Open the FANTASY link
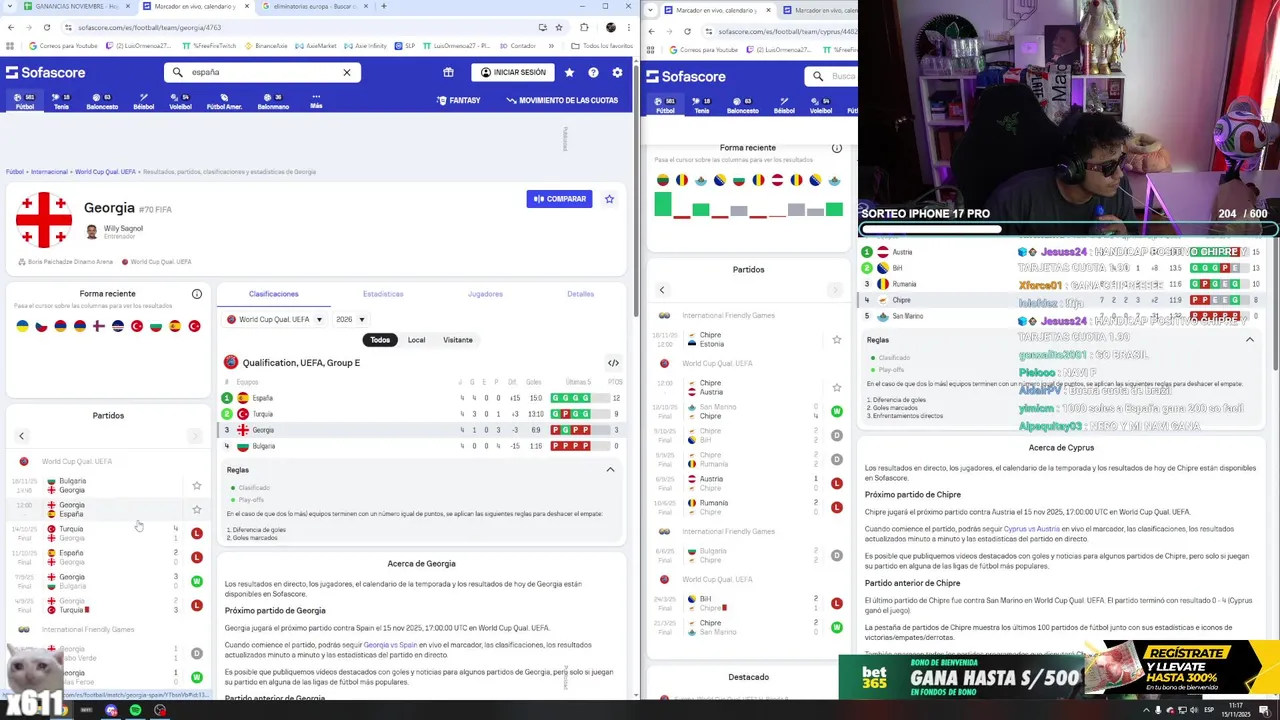Viewport: 1280px width, 720px height. 459,101
